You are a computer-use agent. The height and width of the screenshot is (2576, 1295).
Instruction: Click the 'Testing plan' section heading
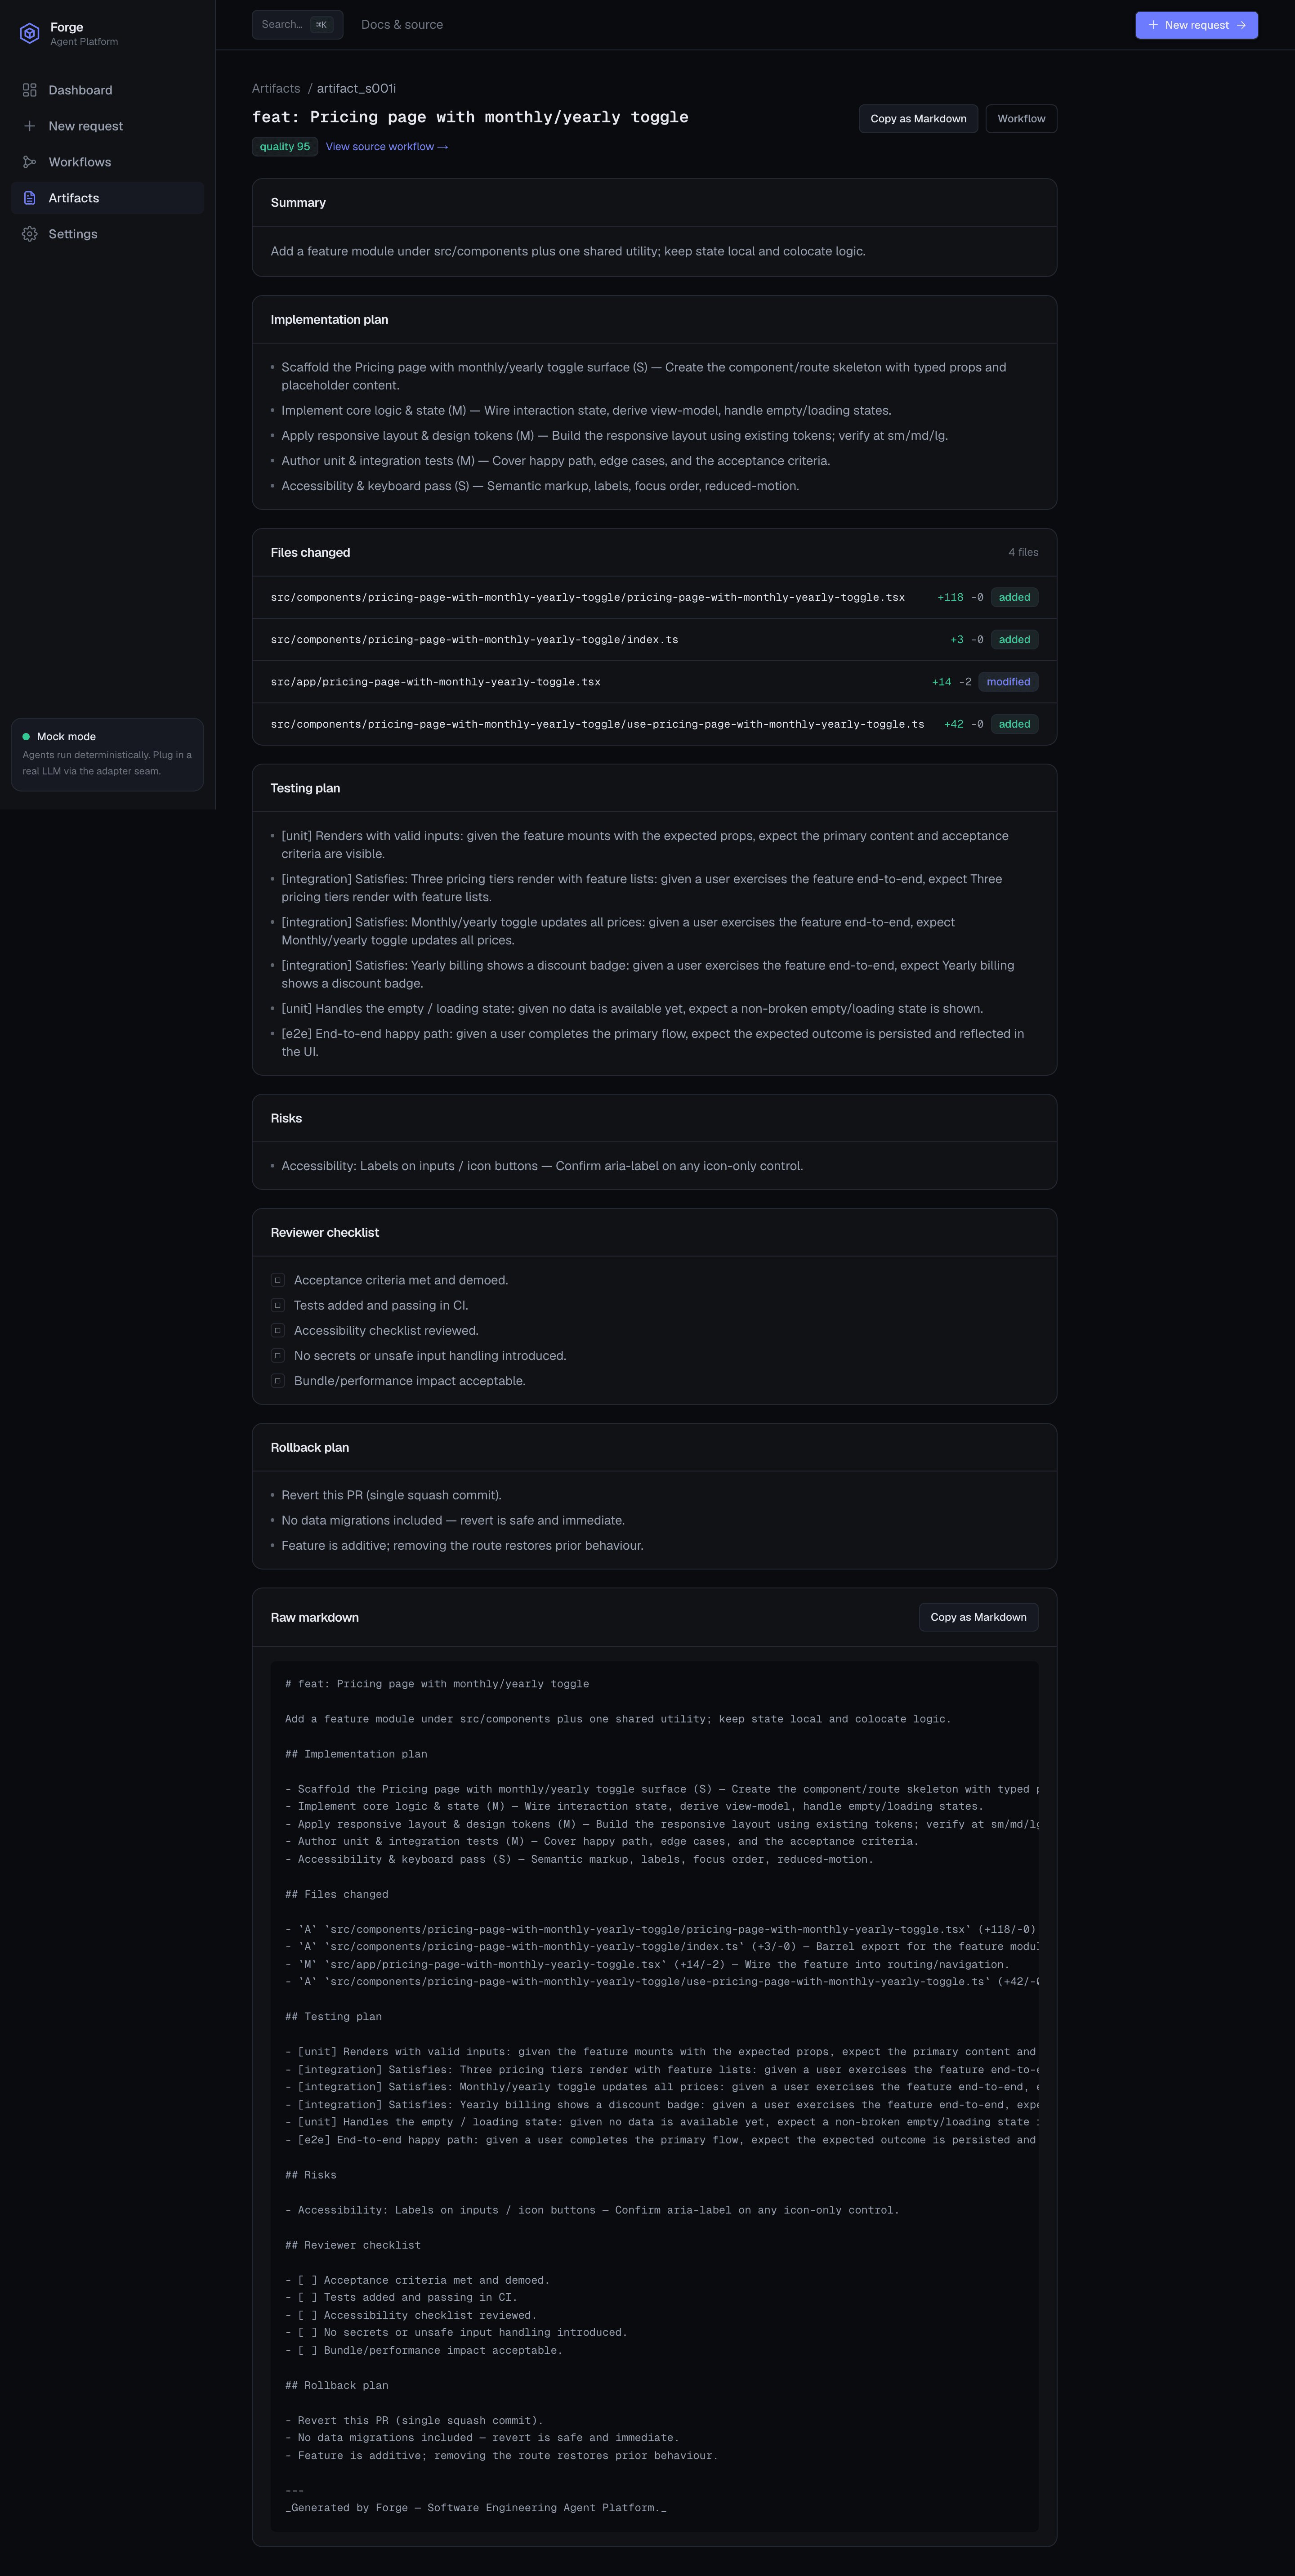(x=305, y=788)
